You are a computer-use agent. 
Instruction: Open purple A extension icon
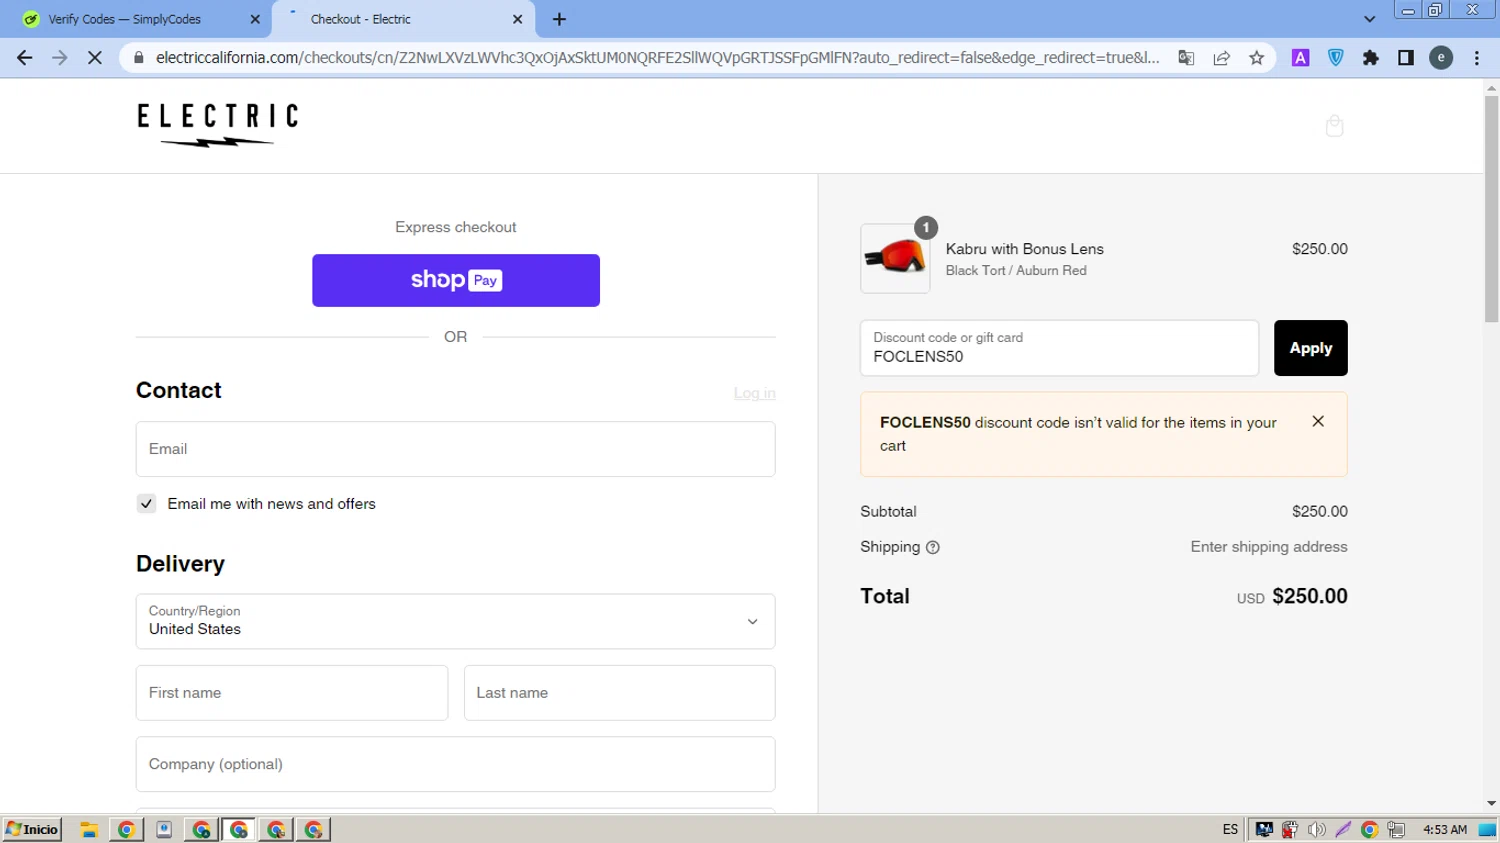1300,58
